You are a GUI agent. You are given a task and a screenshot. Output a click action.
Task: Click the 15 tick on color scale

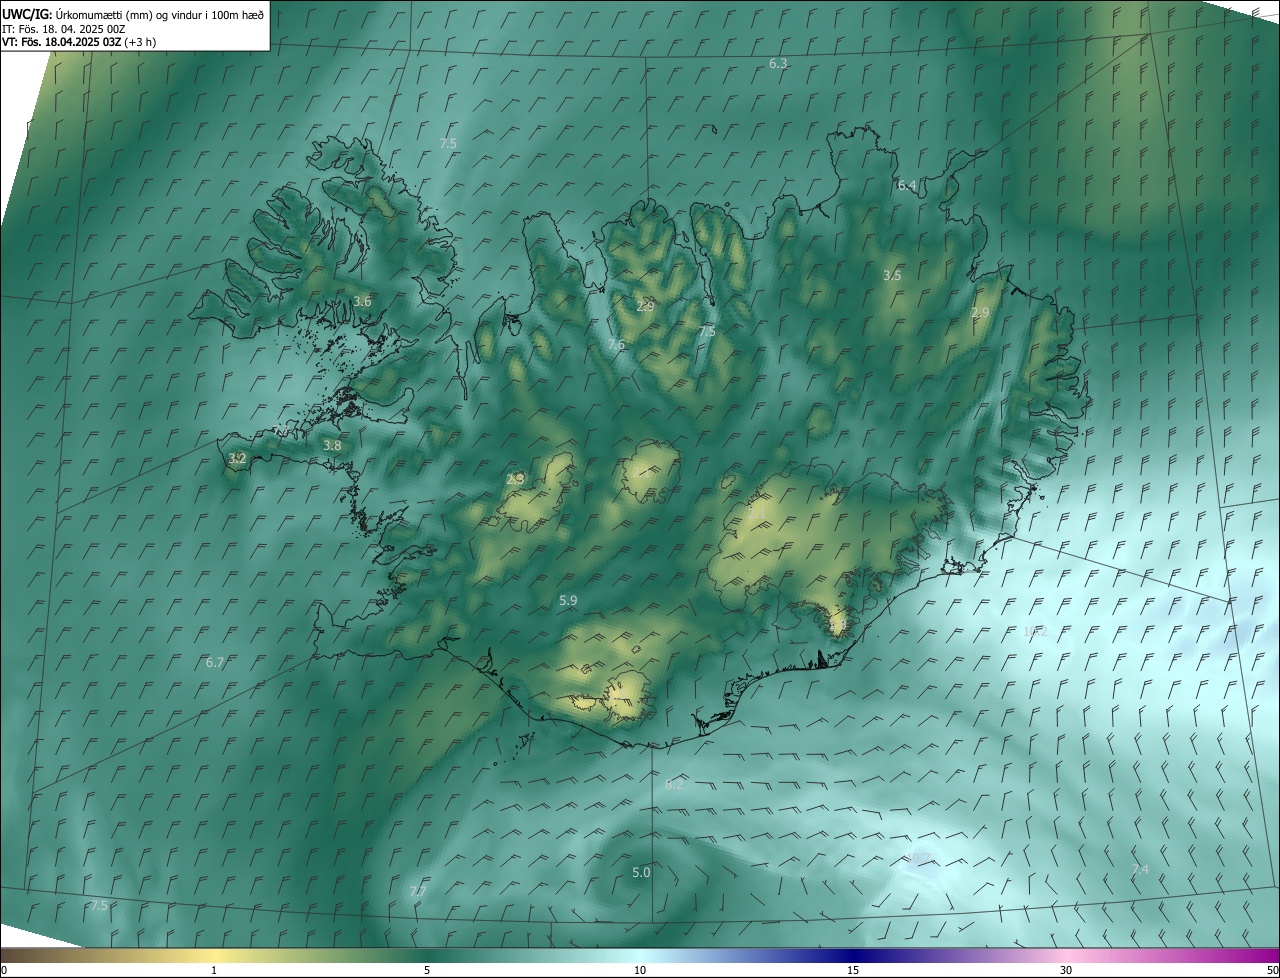[853, 970]
